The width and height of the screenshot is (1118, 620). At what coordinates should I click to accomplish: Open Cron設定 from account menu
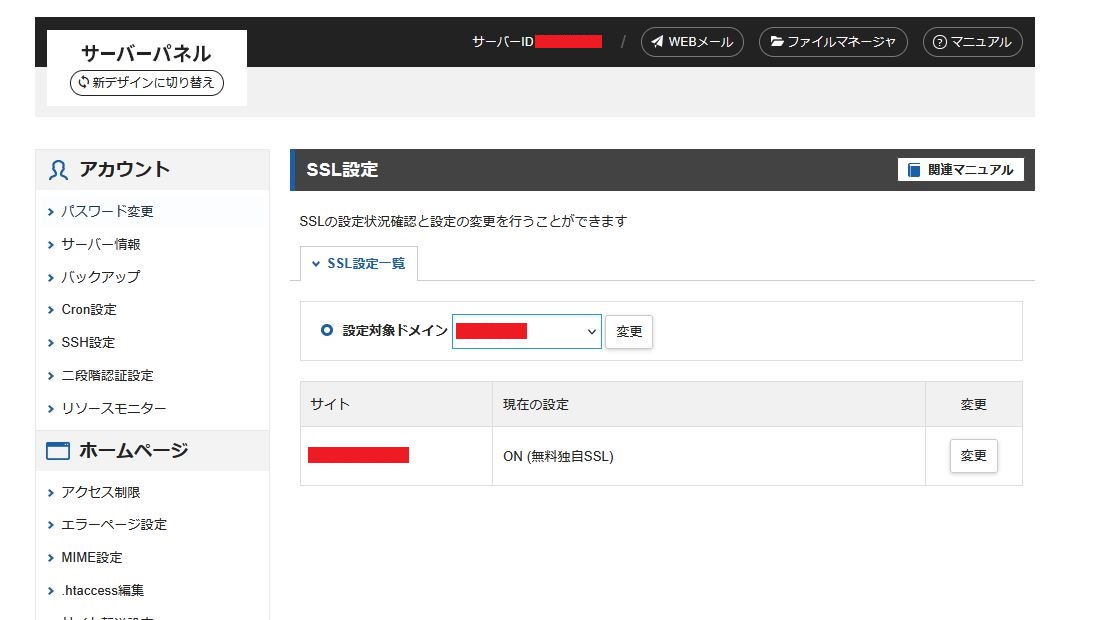tap(89, 310)
